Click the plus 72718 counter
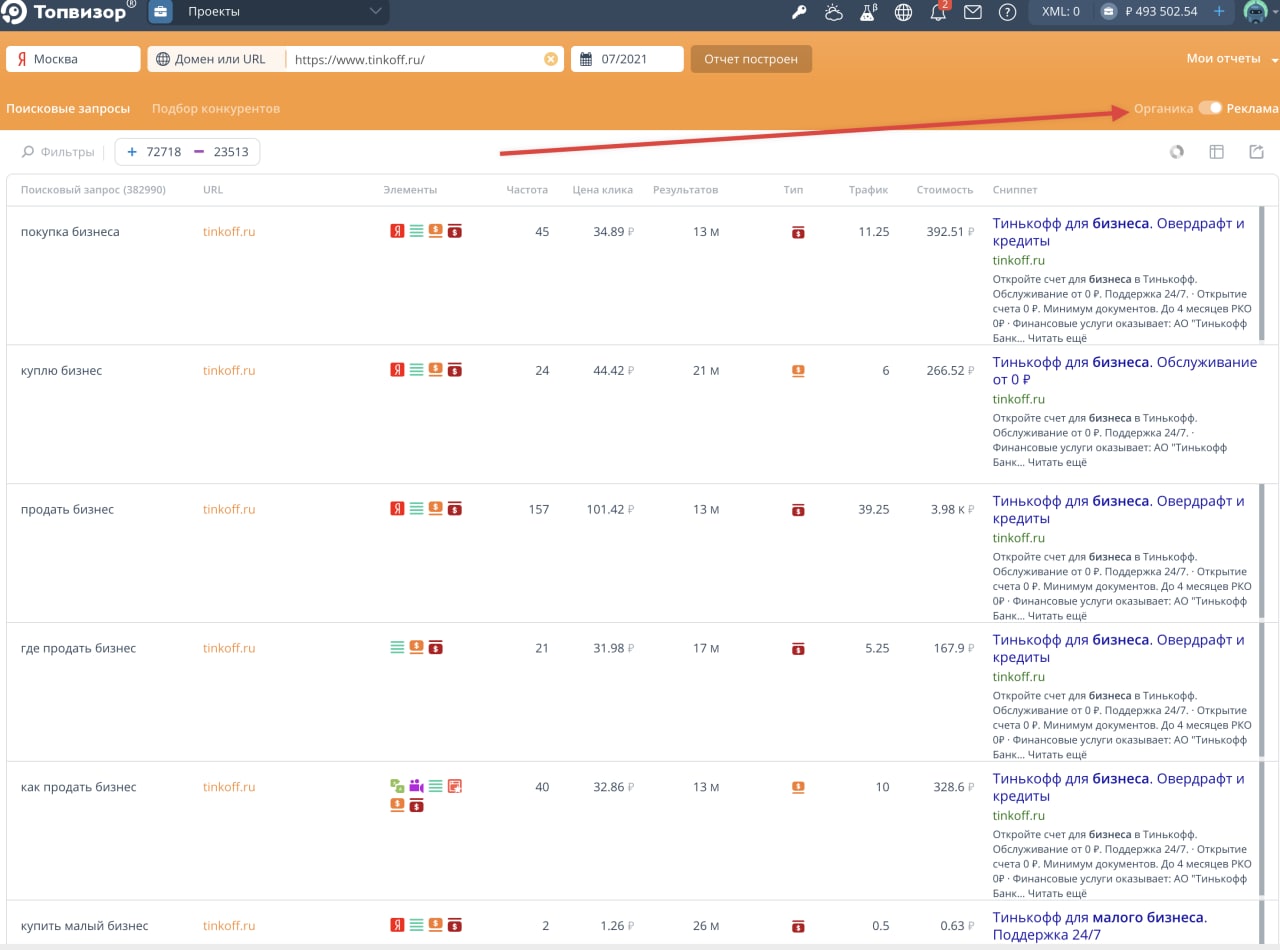Image resolution: width=1280 pixels, height=950 pixels. tap(153, 152)
